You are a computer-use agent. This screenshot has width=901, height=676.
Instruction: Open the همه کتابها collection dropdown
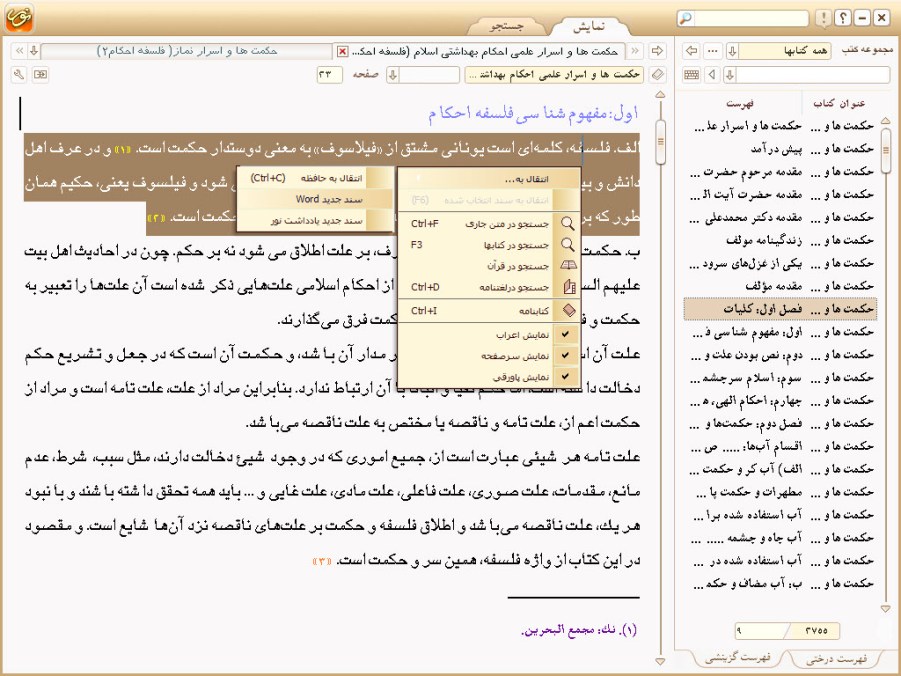pyautogui.click(x=732, y=51)
